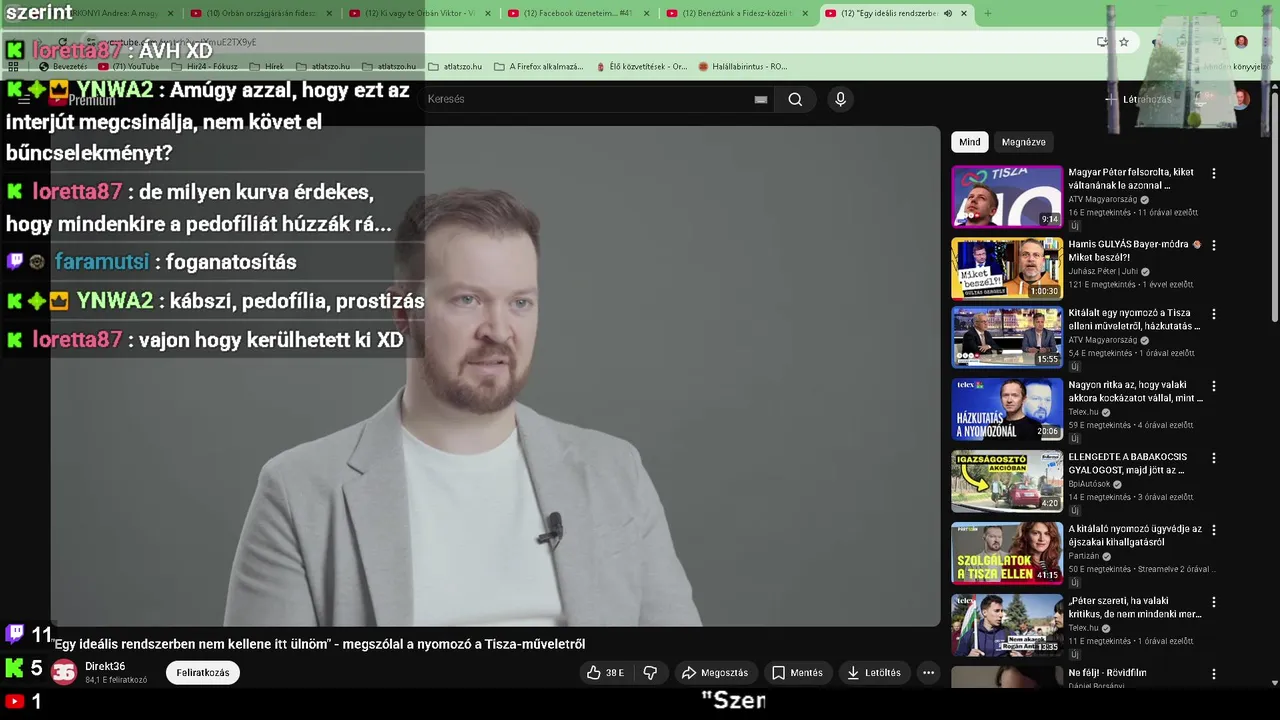Image resolution: width=1280 pixels, height=720 pixels.
Task: Bookmark this page with the star icon
Action: 1124,42
